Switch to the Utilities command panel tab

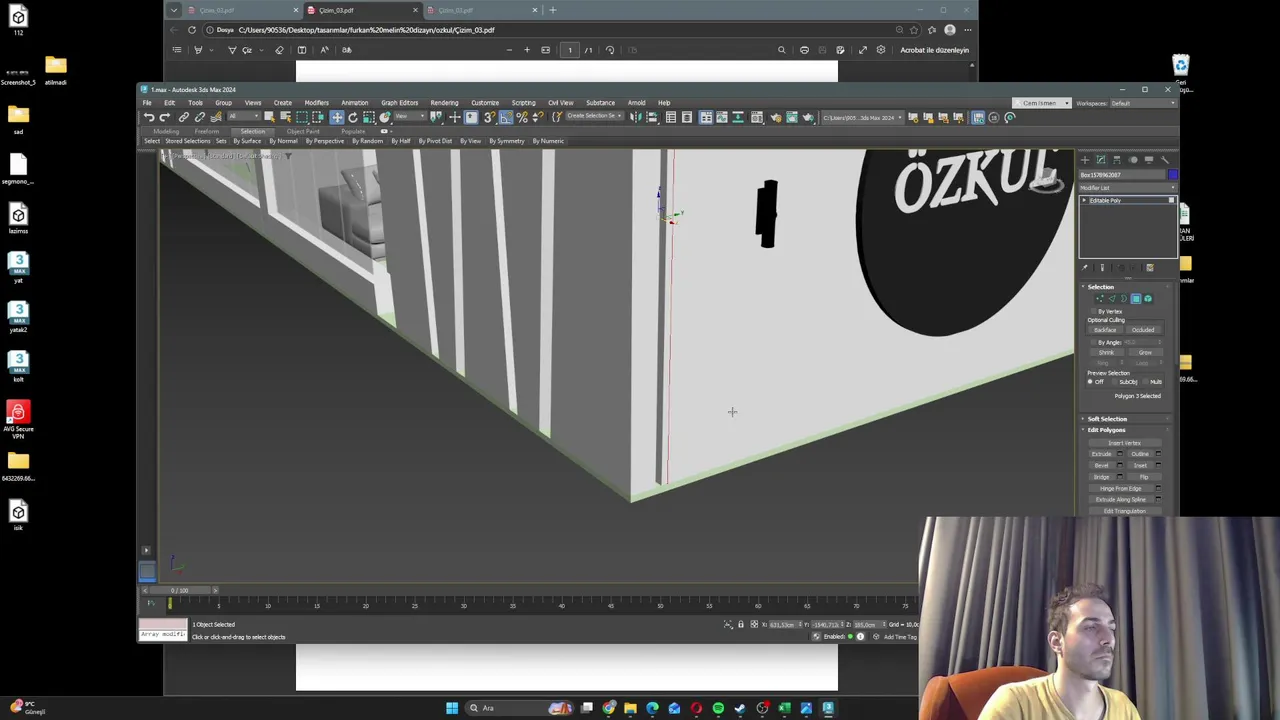1165,160
